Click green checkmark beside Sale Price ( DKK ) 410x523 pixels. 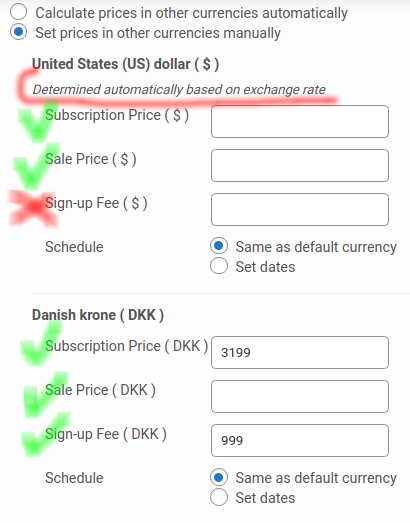click(45, 394)
